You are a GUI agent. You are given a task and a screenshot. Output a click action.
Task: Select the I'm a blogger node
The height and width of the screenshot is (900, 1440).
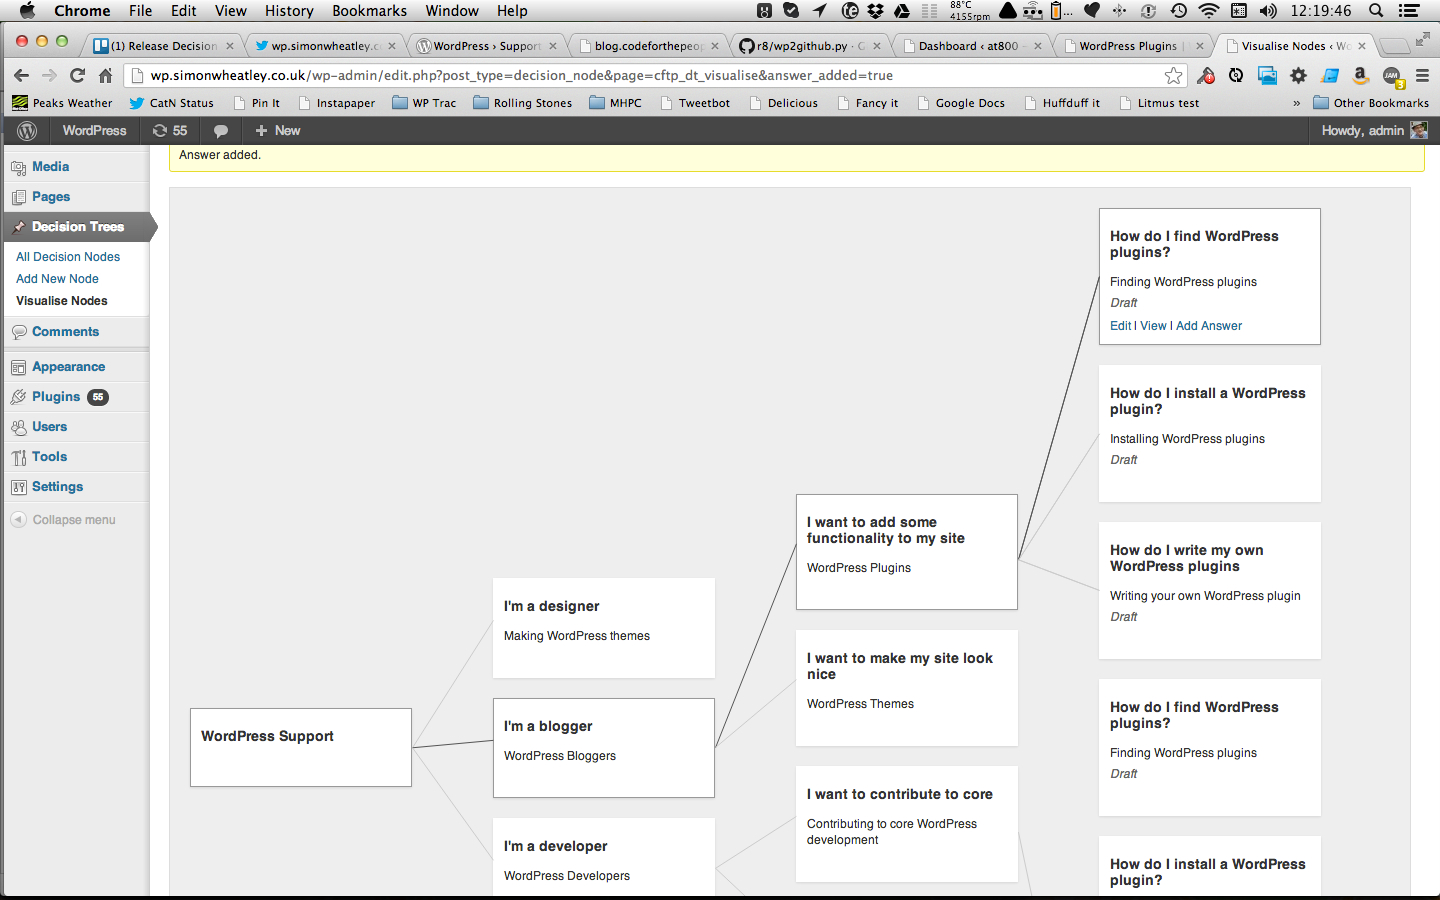604,748
